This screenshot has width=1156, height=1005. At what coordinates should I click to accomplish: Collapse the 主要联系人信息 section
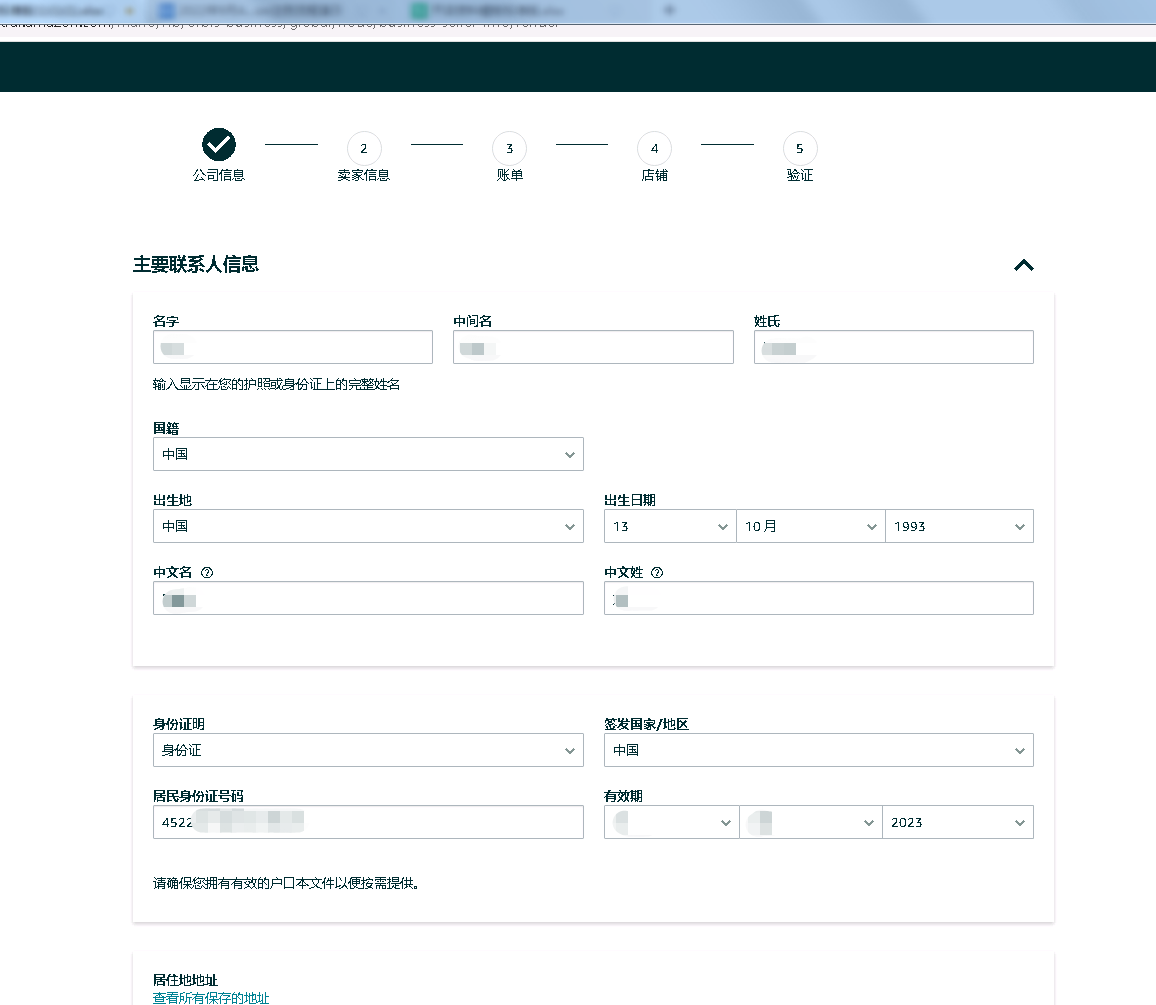[1023, 265]
